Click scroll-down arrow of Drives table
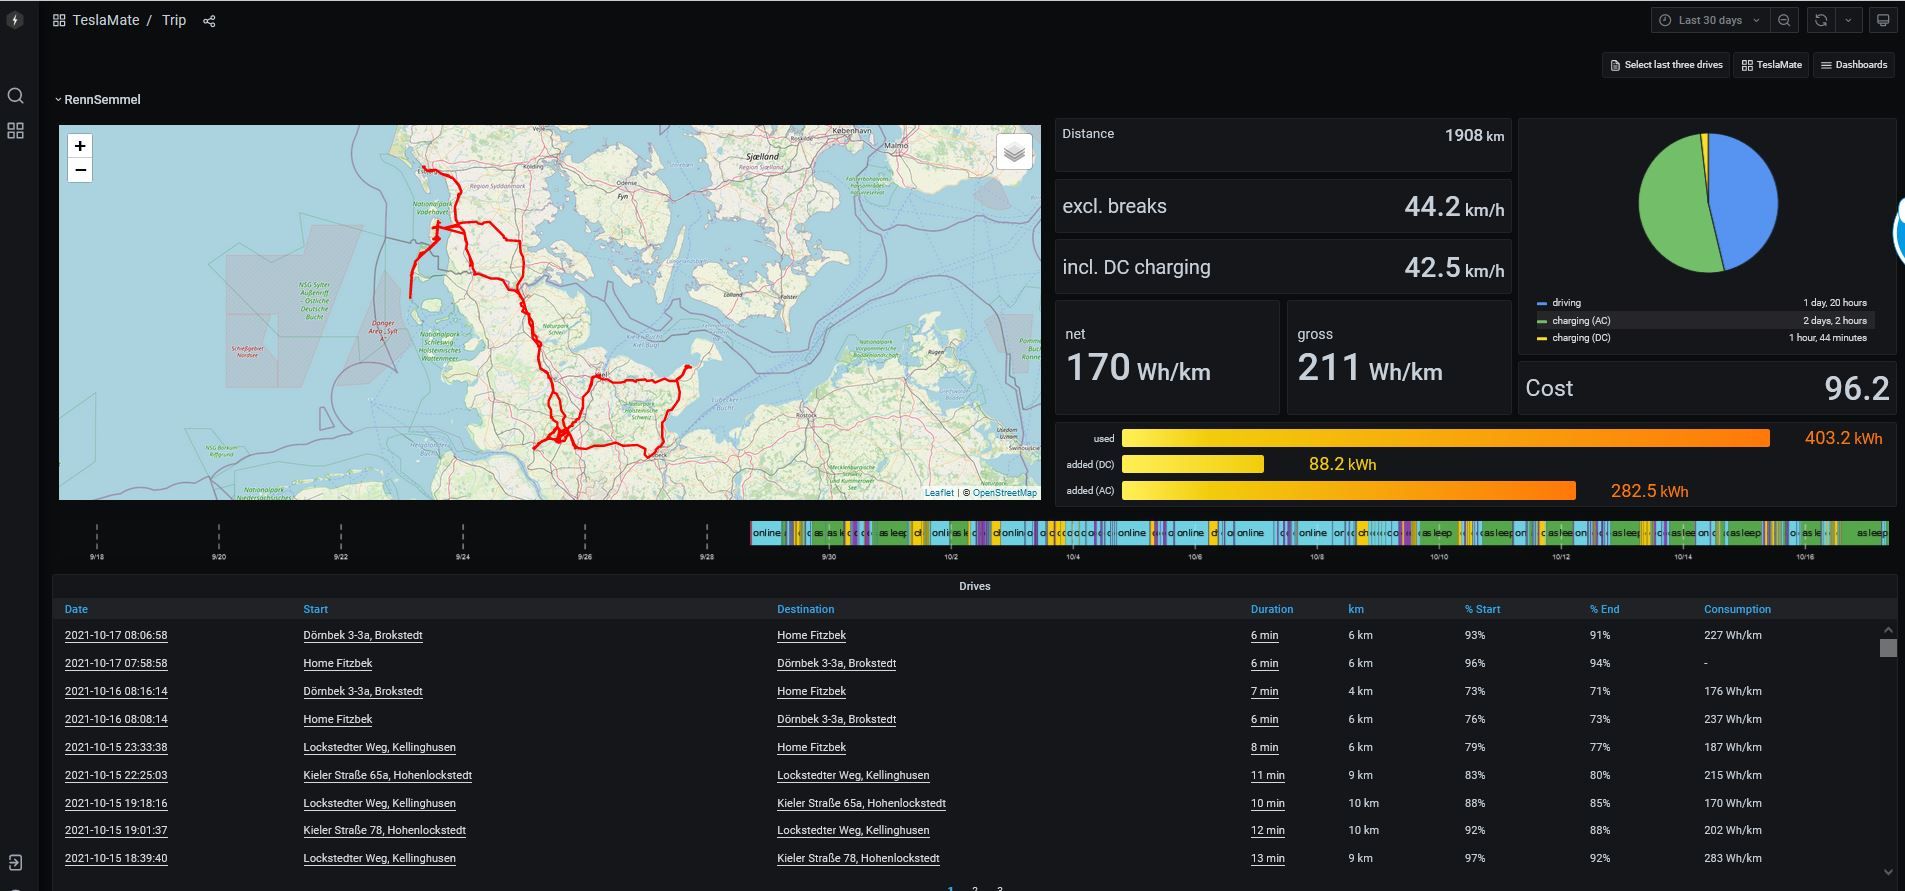The image size is (1905, 891). pos(1888,873)
